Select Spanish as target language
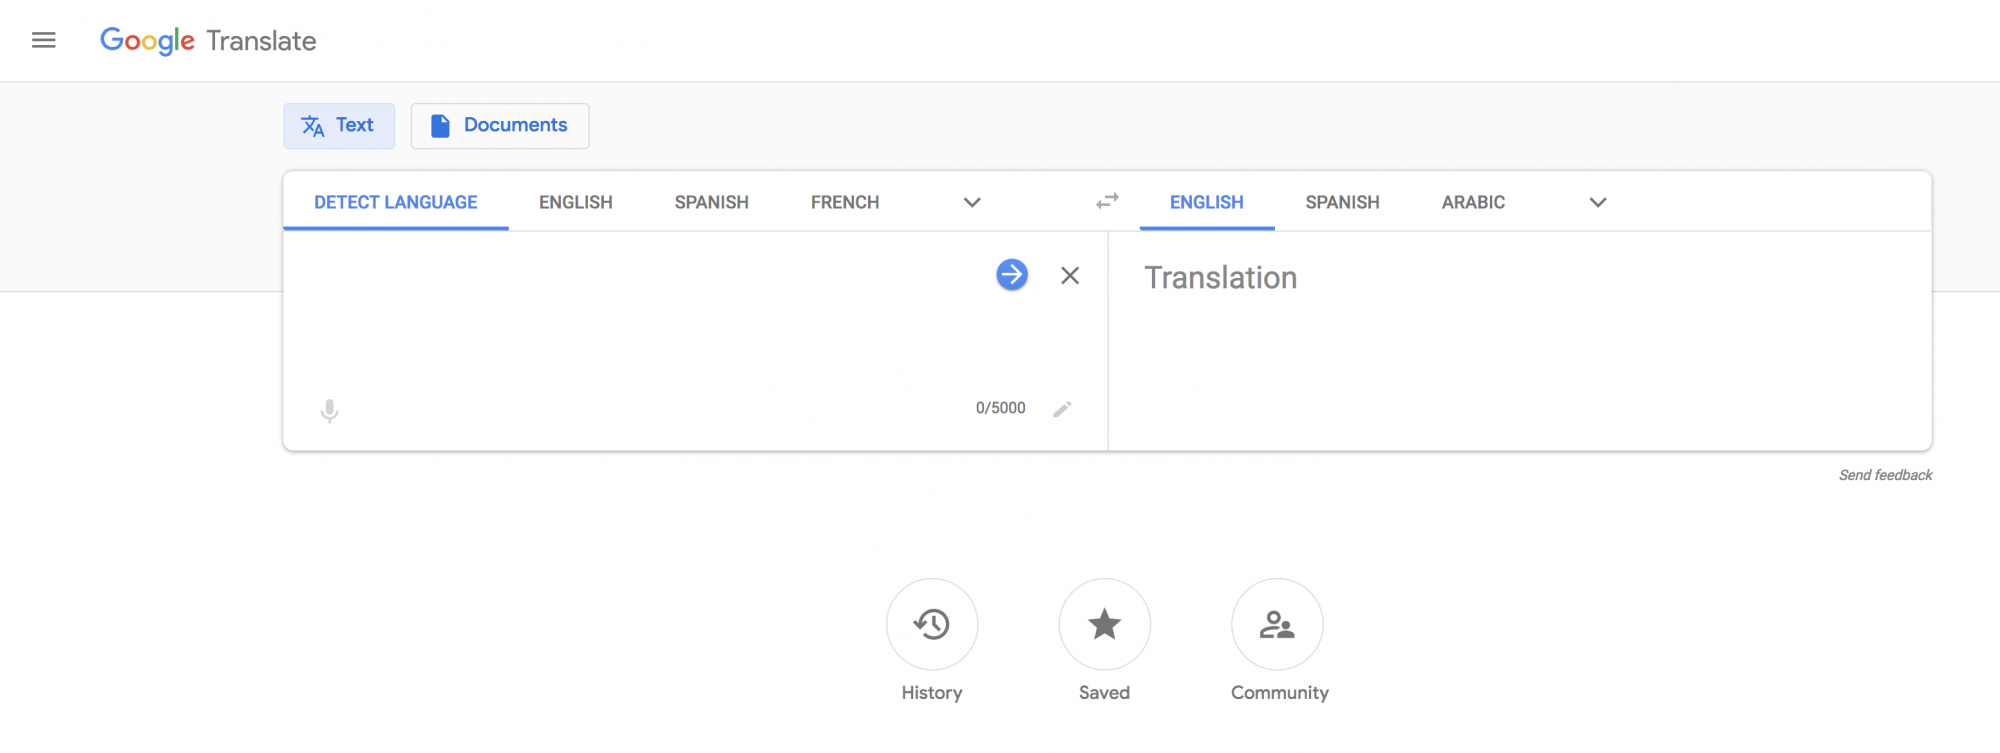 [x=1343, y=202]
